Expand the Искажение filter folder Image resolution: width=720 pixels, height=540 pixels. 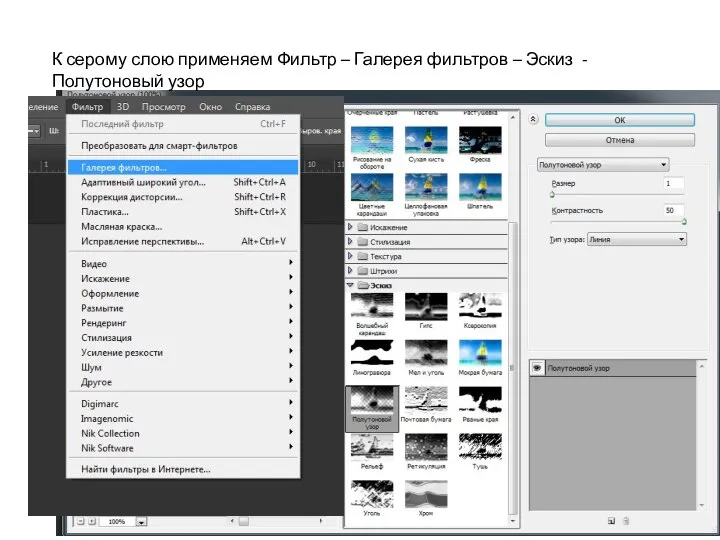pyautogui.click(x=350, y=227)
